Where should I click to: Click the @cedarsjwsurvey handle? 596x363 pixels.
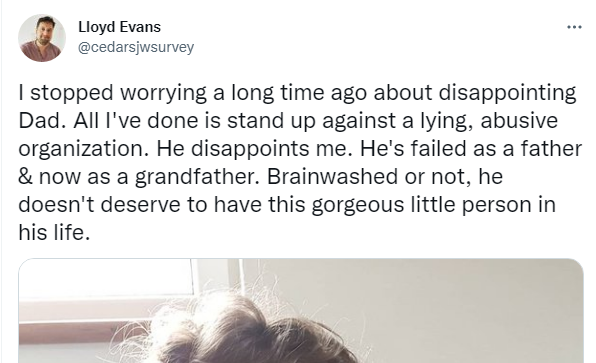136,48
